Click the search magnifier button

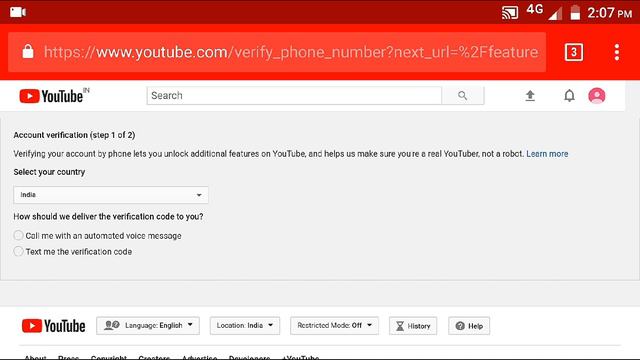pos(462,96)
